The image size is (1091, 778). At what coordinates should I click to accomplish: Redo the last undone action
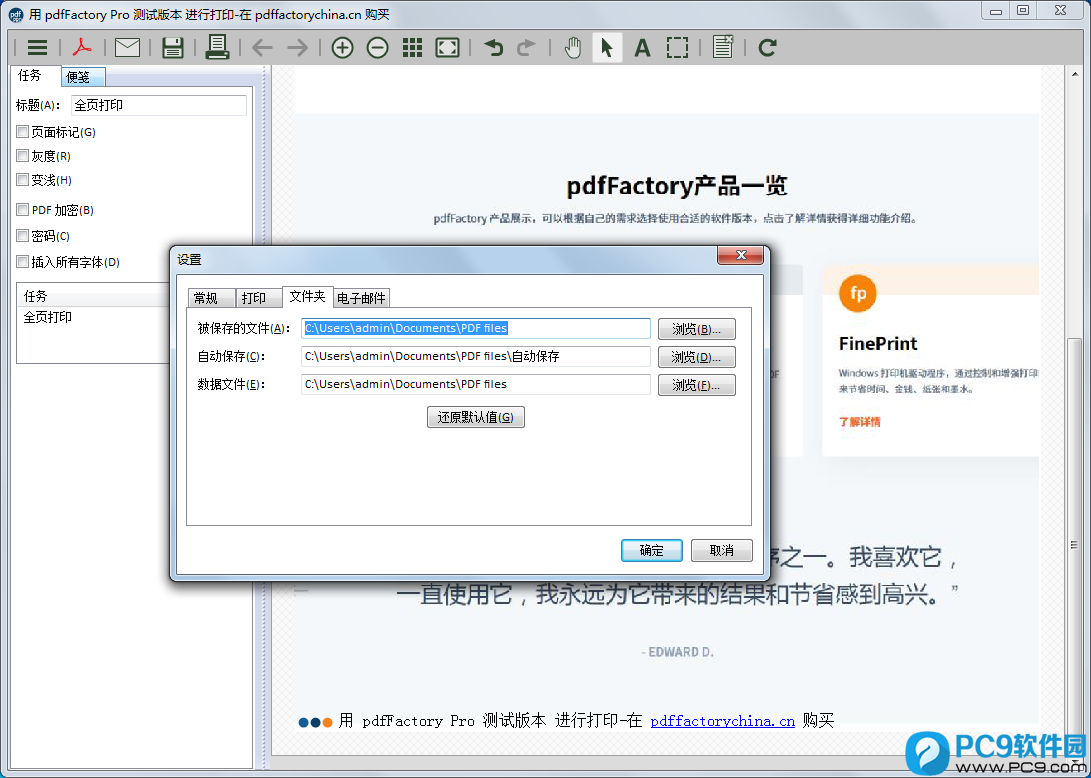click(x=527, y=47)
